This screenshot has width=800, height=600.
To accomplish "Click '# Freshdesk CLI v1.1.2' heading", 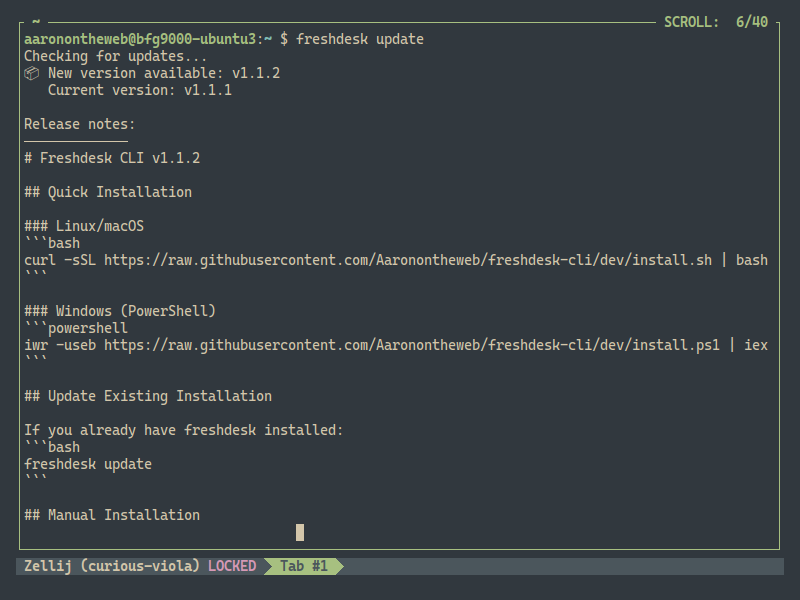I will tap(112, 158).
